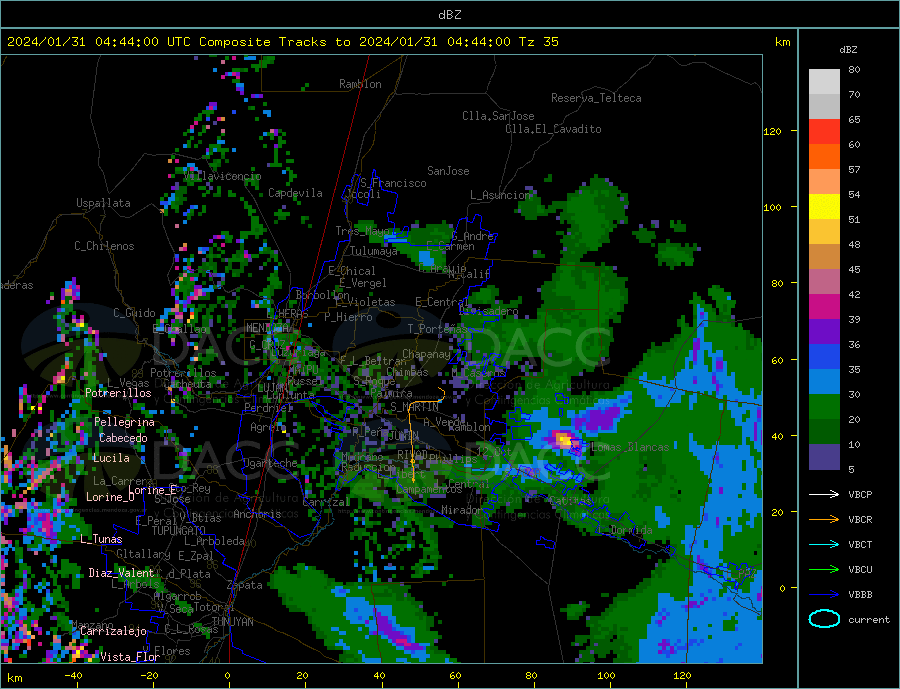Select the purple 36 dBZ color swatch
900x689 pixels.
824,332
